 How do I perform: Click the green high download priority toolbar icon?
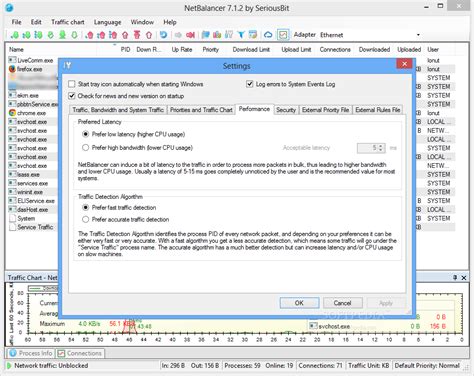[38, 35]
